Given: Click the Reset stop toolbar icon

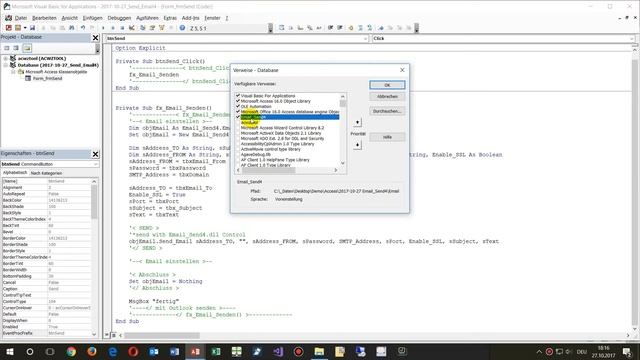Looking at the screenshot, I should pos(122,28).
